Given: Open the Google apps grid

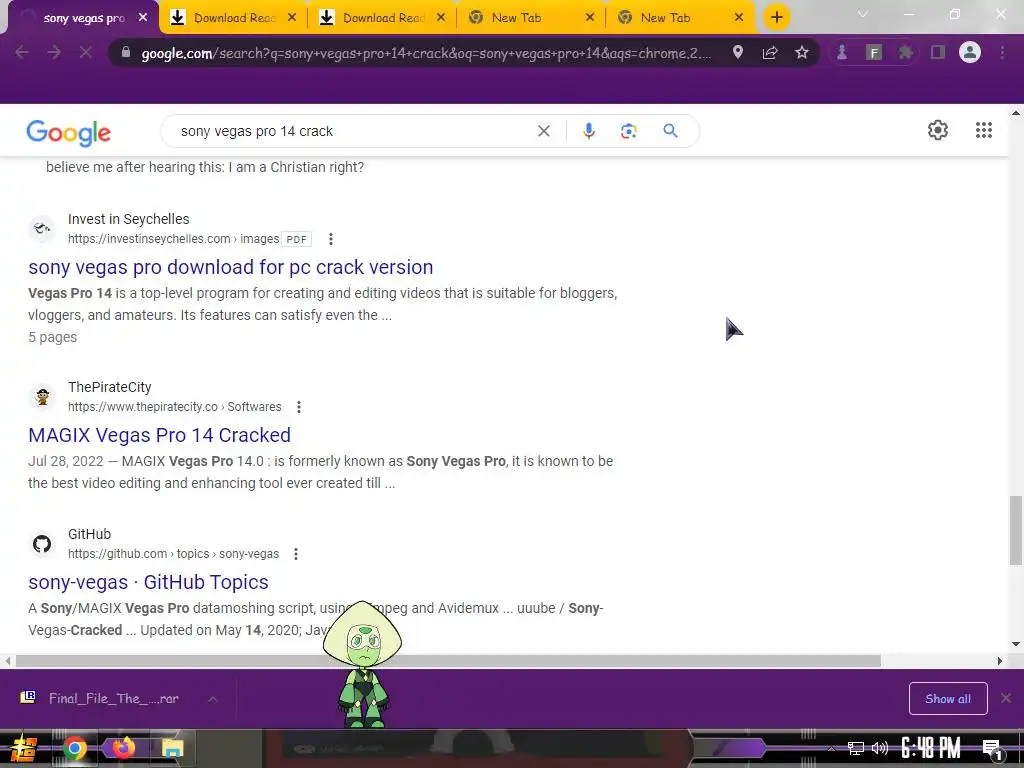Looking at the screenshot, I should coord(984,130).
